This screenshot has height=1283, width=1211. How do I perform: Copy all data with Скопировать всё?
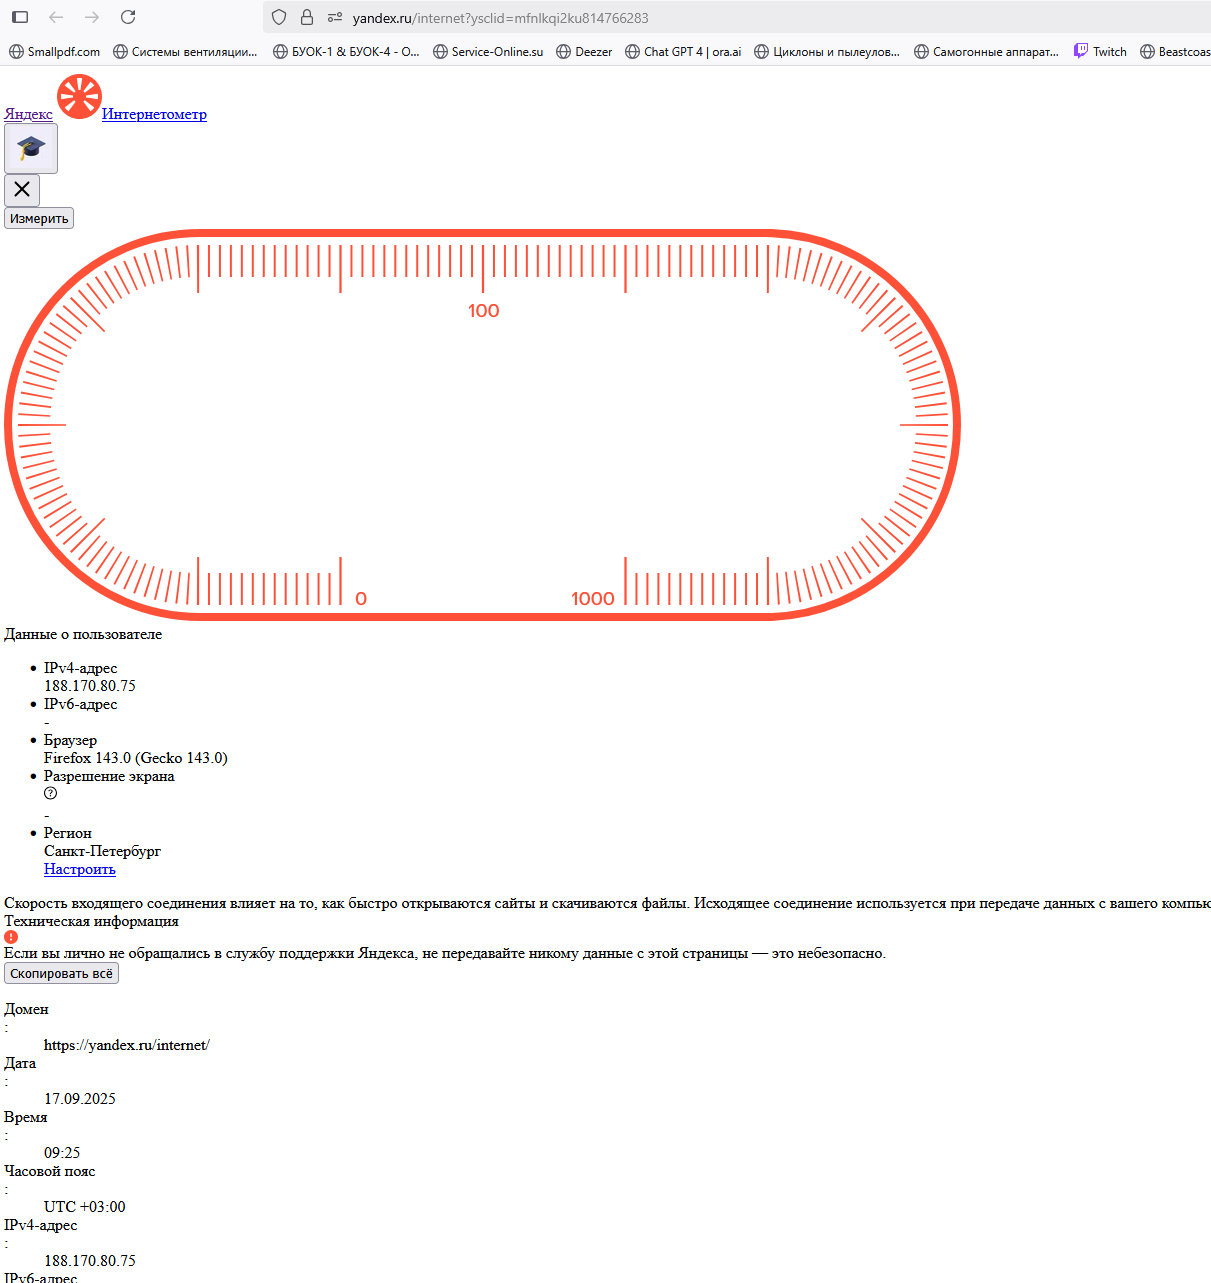click(x=61, y=973)
